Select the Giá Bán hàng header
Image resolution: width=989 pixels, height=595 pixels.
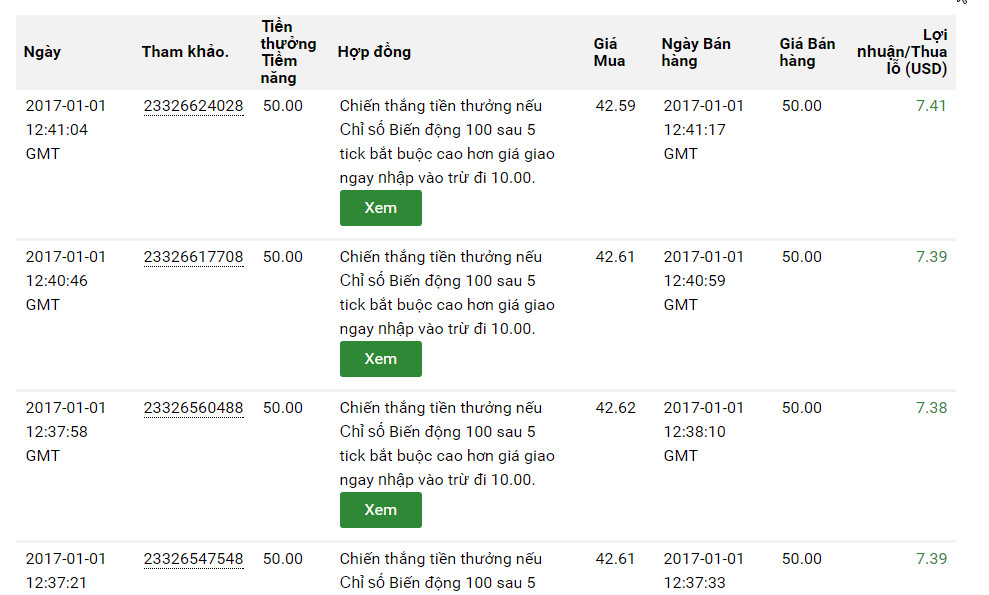[x=807, y=52]
